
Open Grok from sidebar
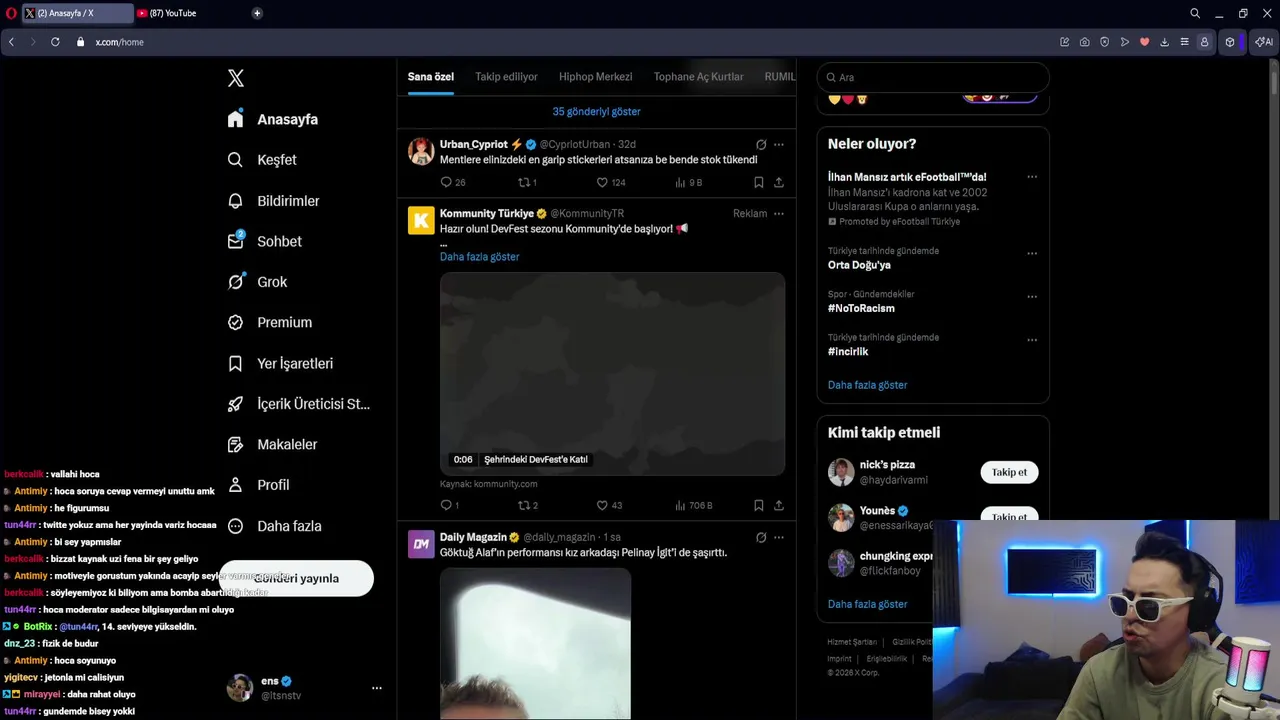(x=257, y=282)
